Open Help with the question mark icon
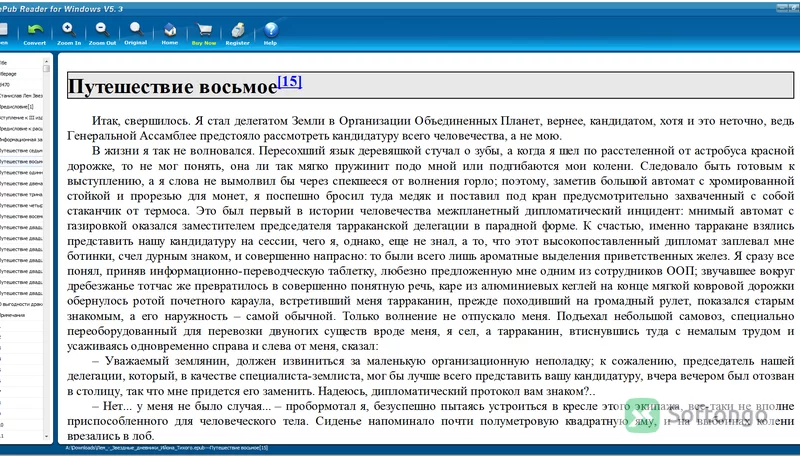The height and width of the screenshot is (456, 800). tap(270, 34)
